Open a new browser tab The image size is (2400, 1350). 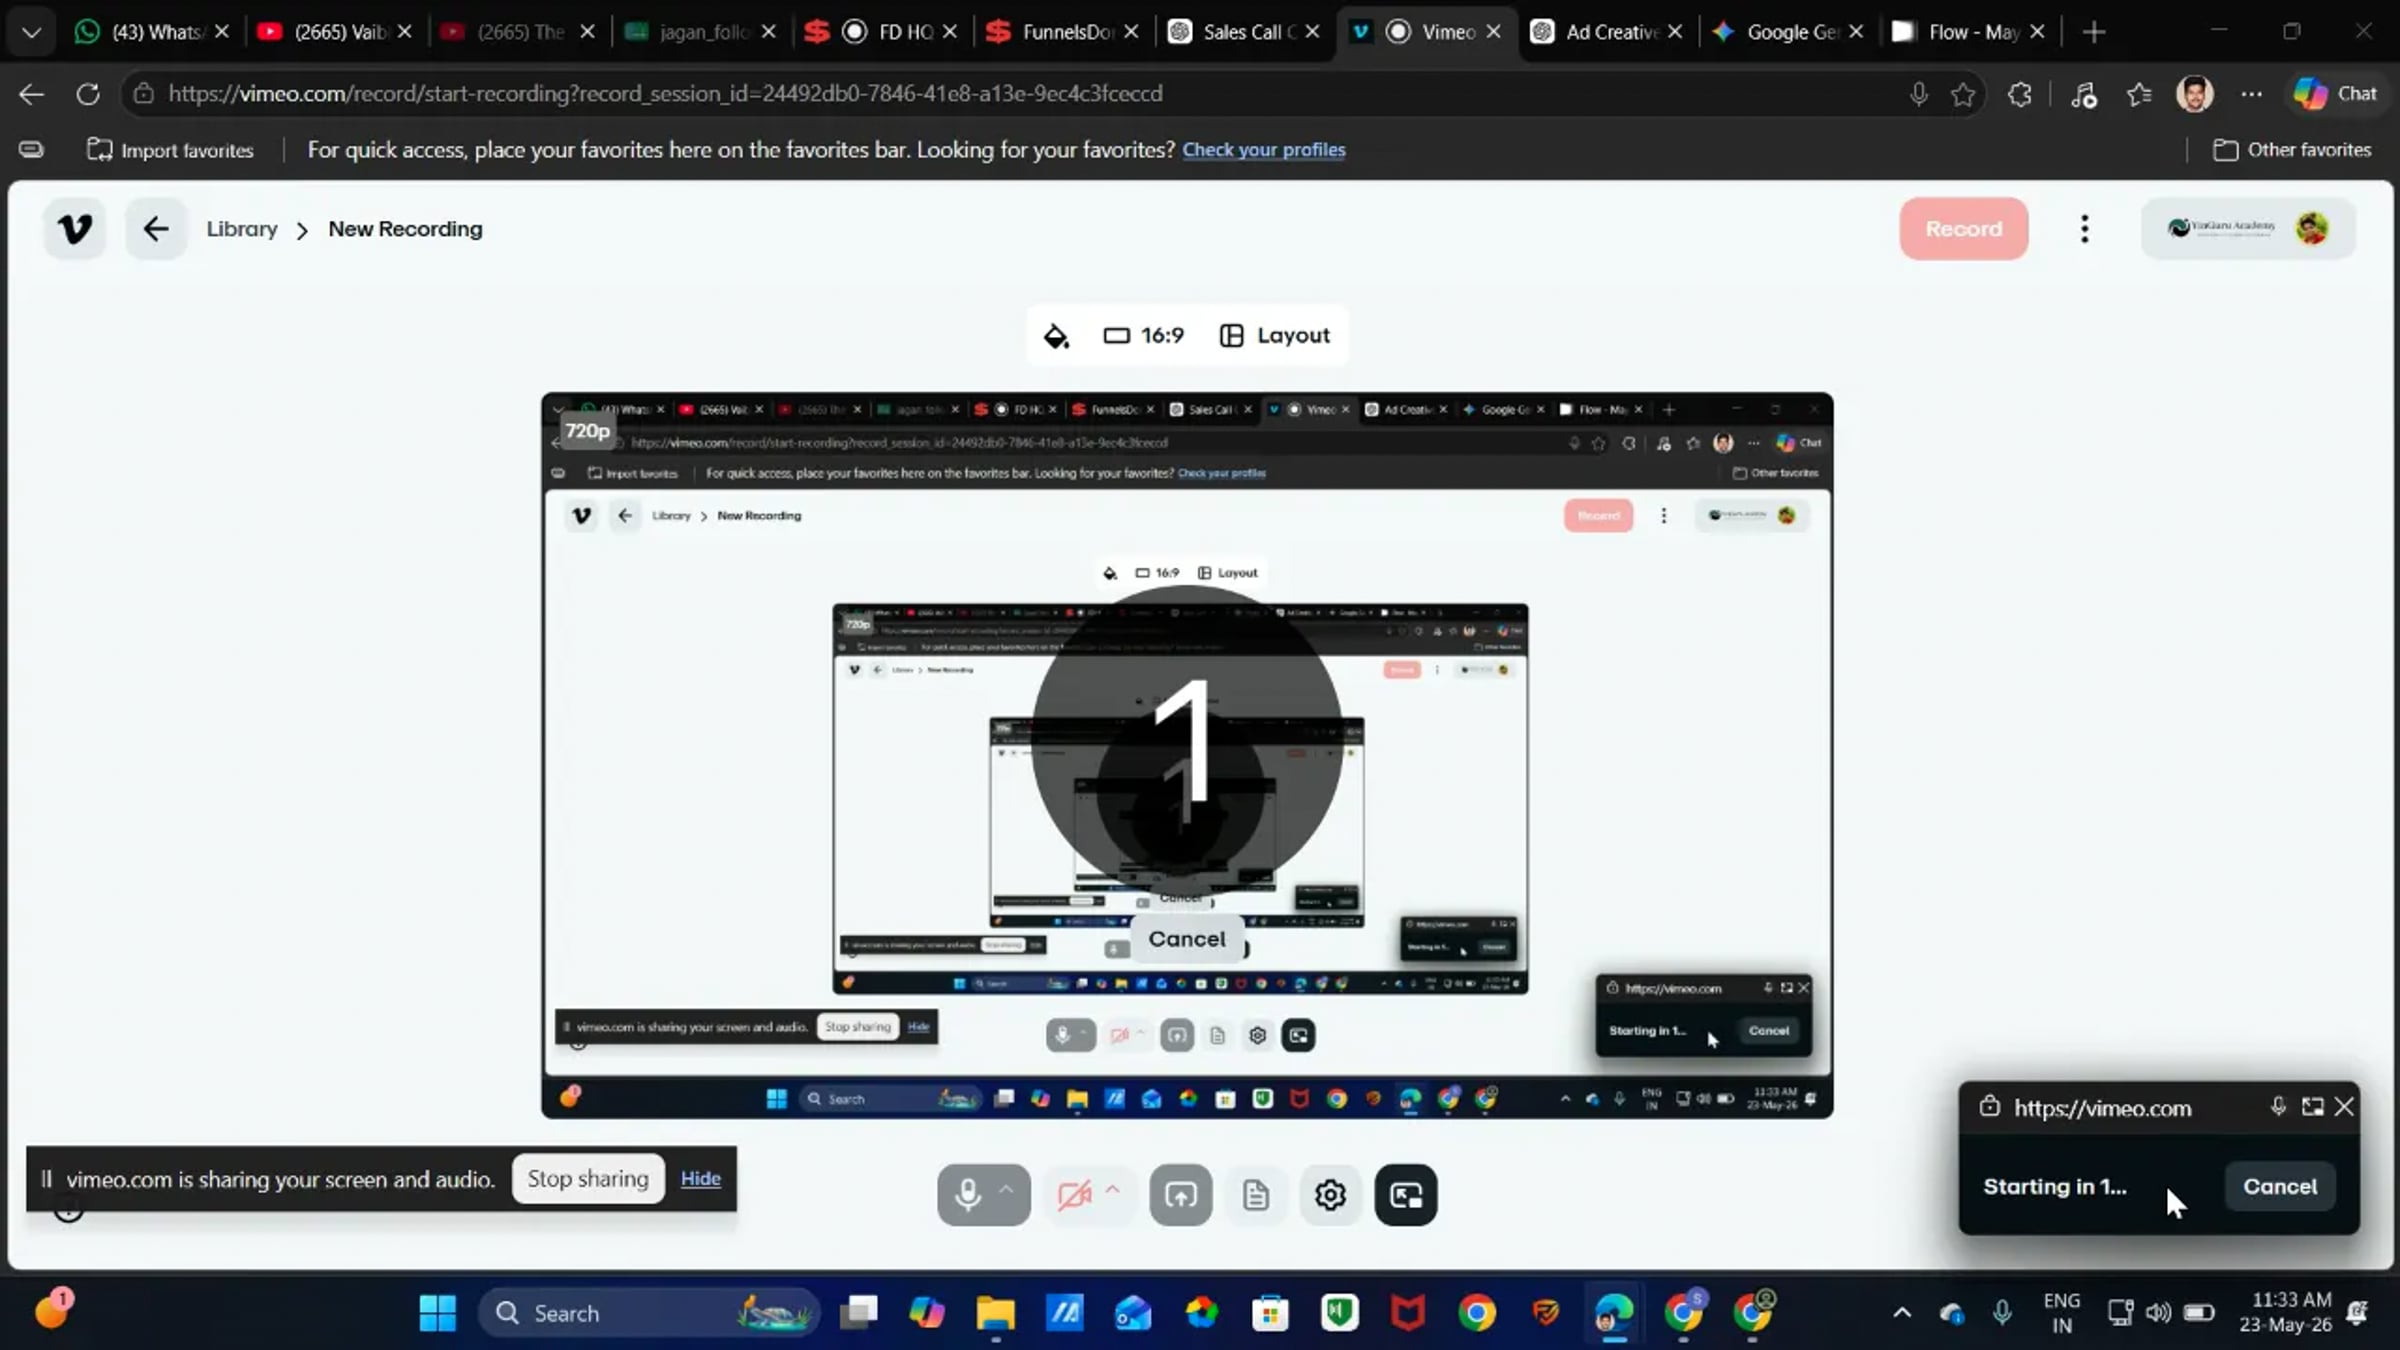(x=2094, y=32)
